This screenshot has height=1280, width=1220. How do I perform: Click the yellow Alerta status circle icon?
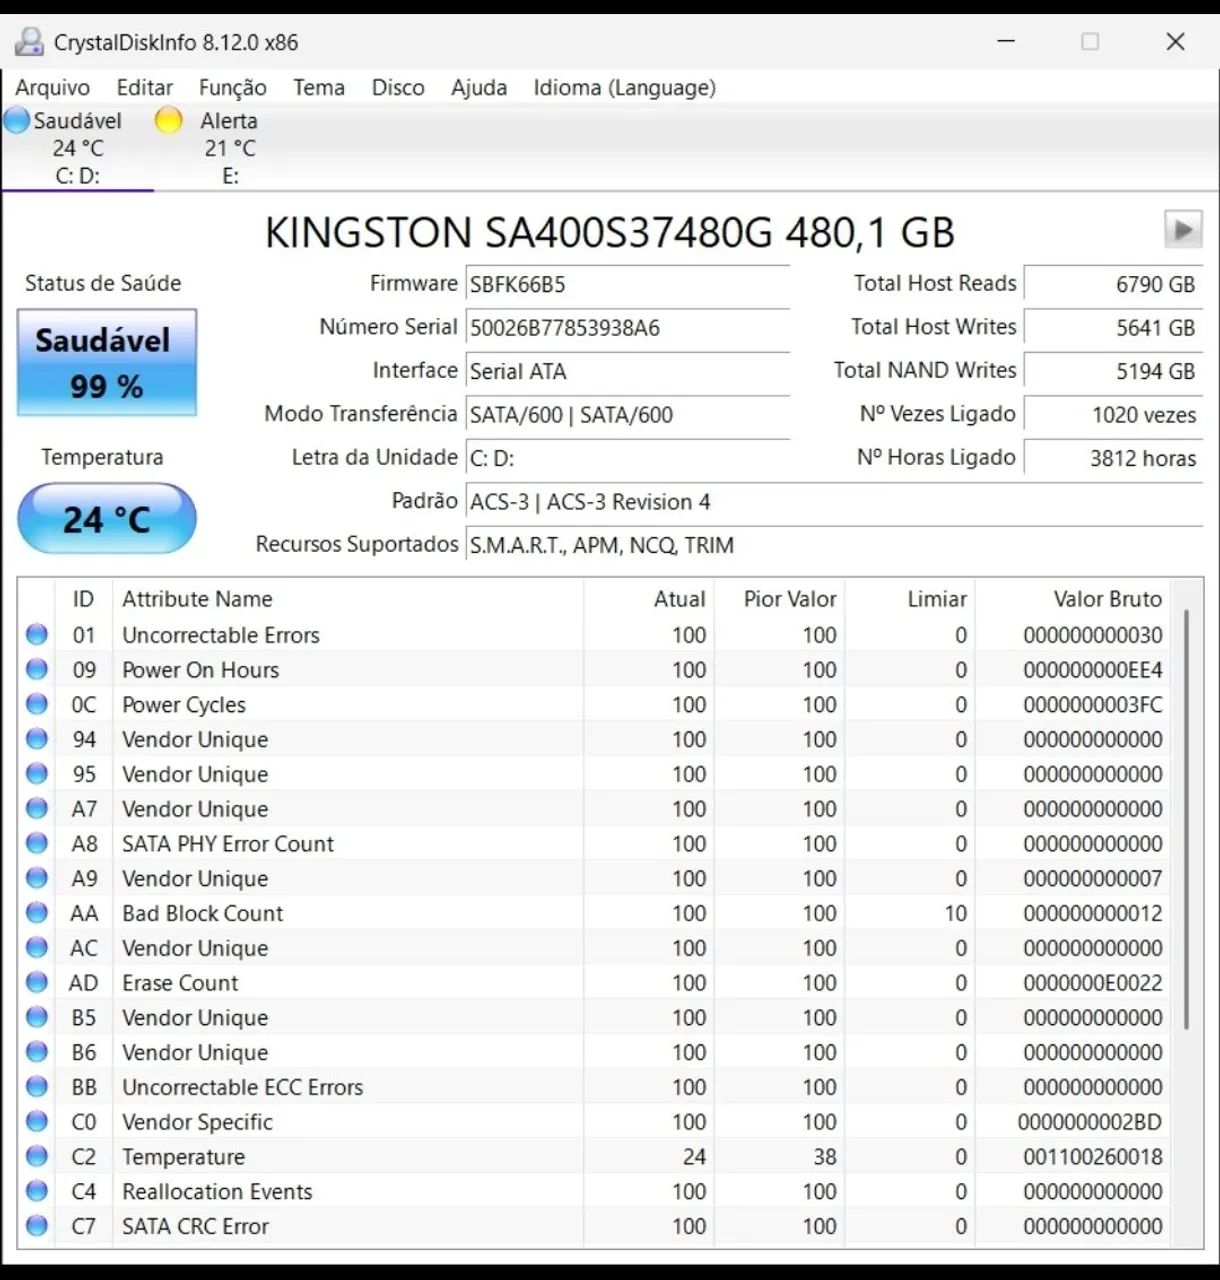[x=169, y=121]
